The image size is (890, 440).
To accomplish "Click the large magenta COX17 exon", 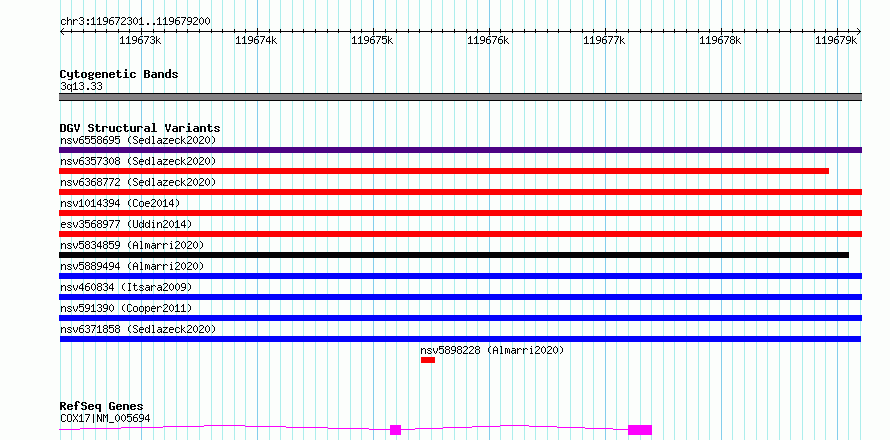I will point(640,430).
